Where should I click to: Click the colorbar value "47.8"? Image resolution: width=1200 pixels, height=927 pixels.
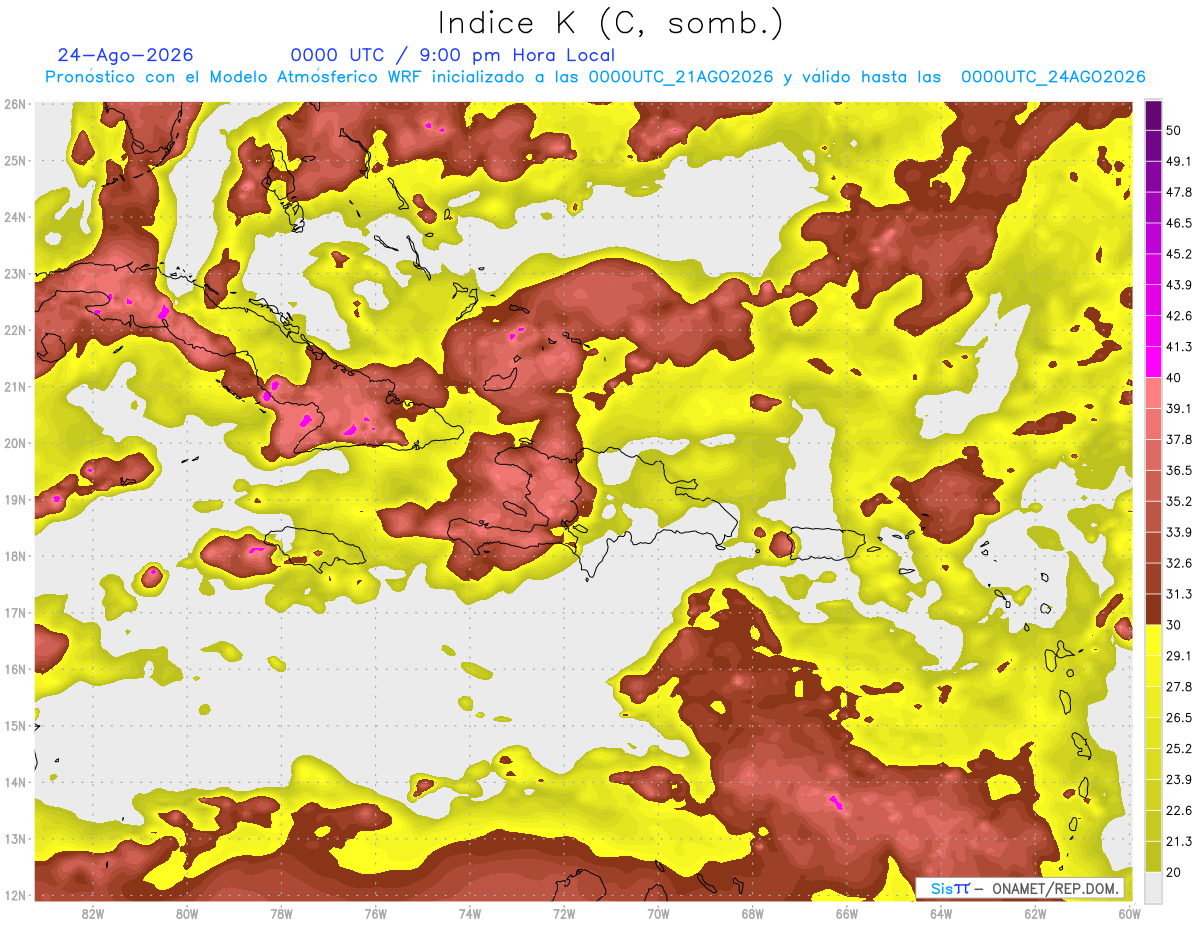[x=1179, y=192]
